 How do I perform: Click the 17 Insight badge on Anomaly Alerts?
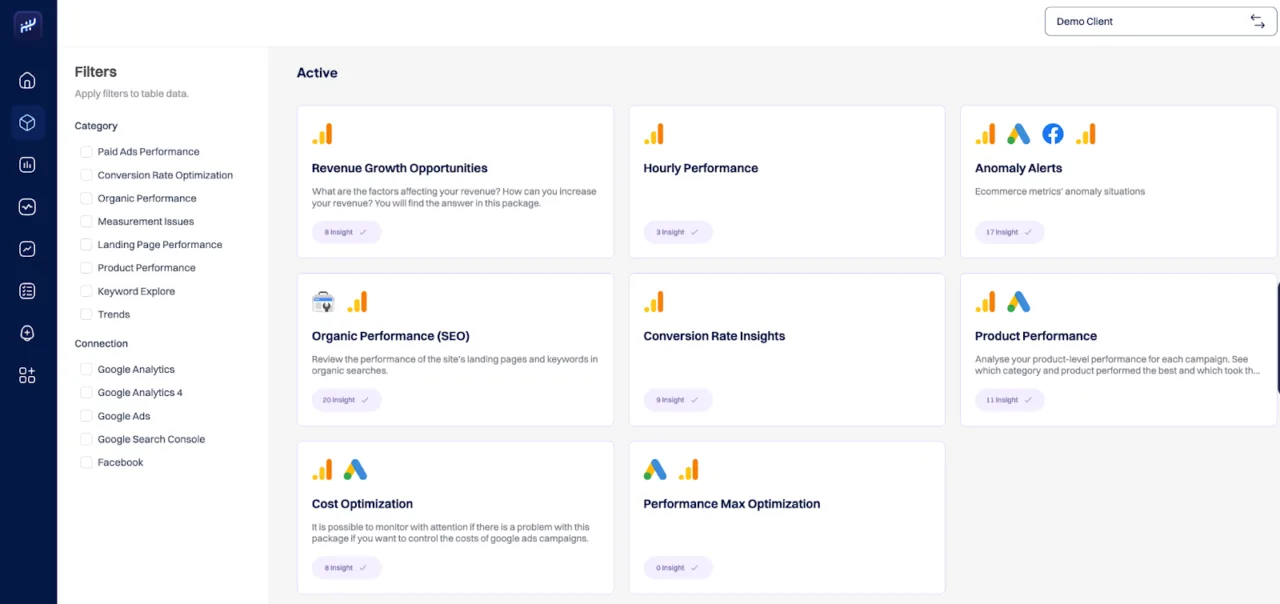point(1009,232)
